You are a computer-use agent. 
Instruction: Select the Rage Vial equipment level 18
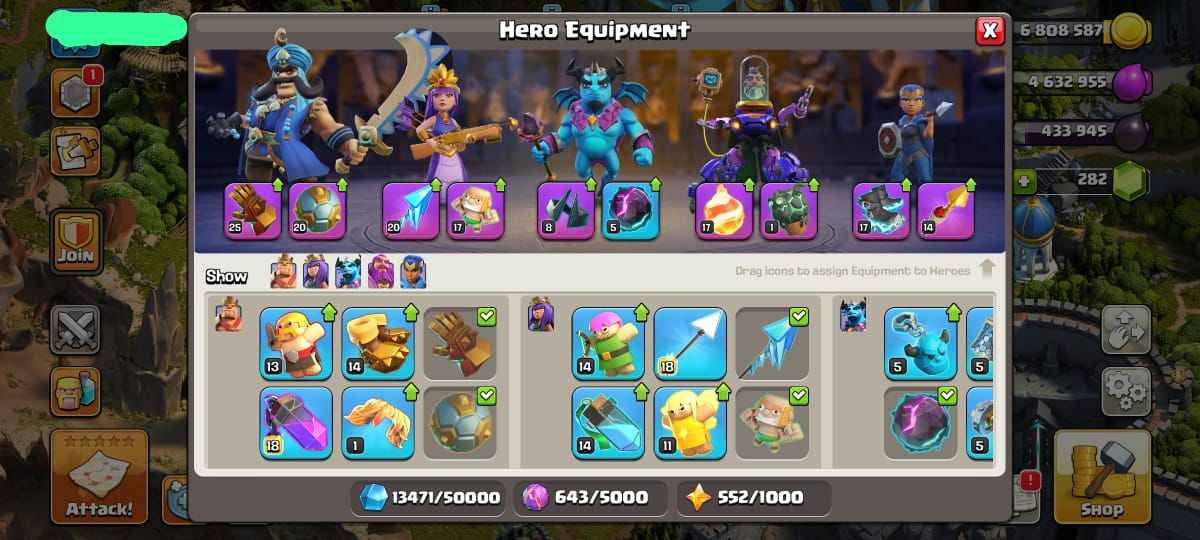296,423
